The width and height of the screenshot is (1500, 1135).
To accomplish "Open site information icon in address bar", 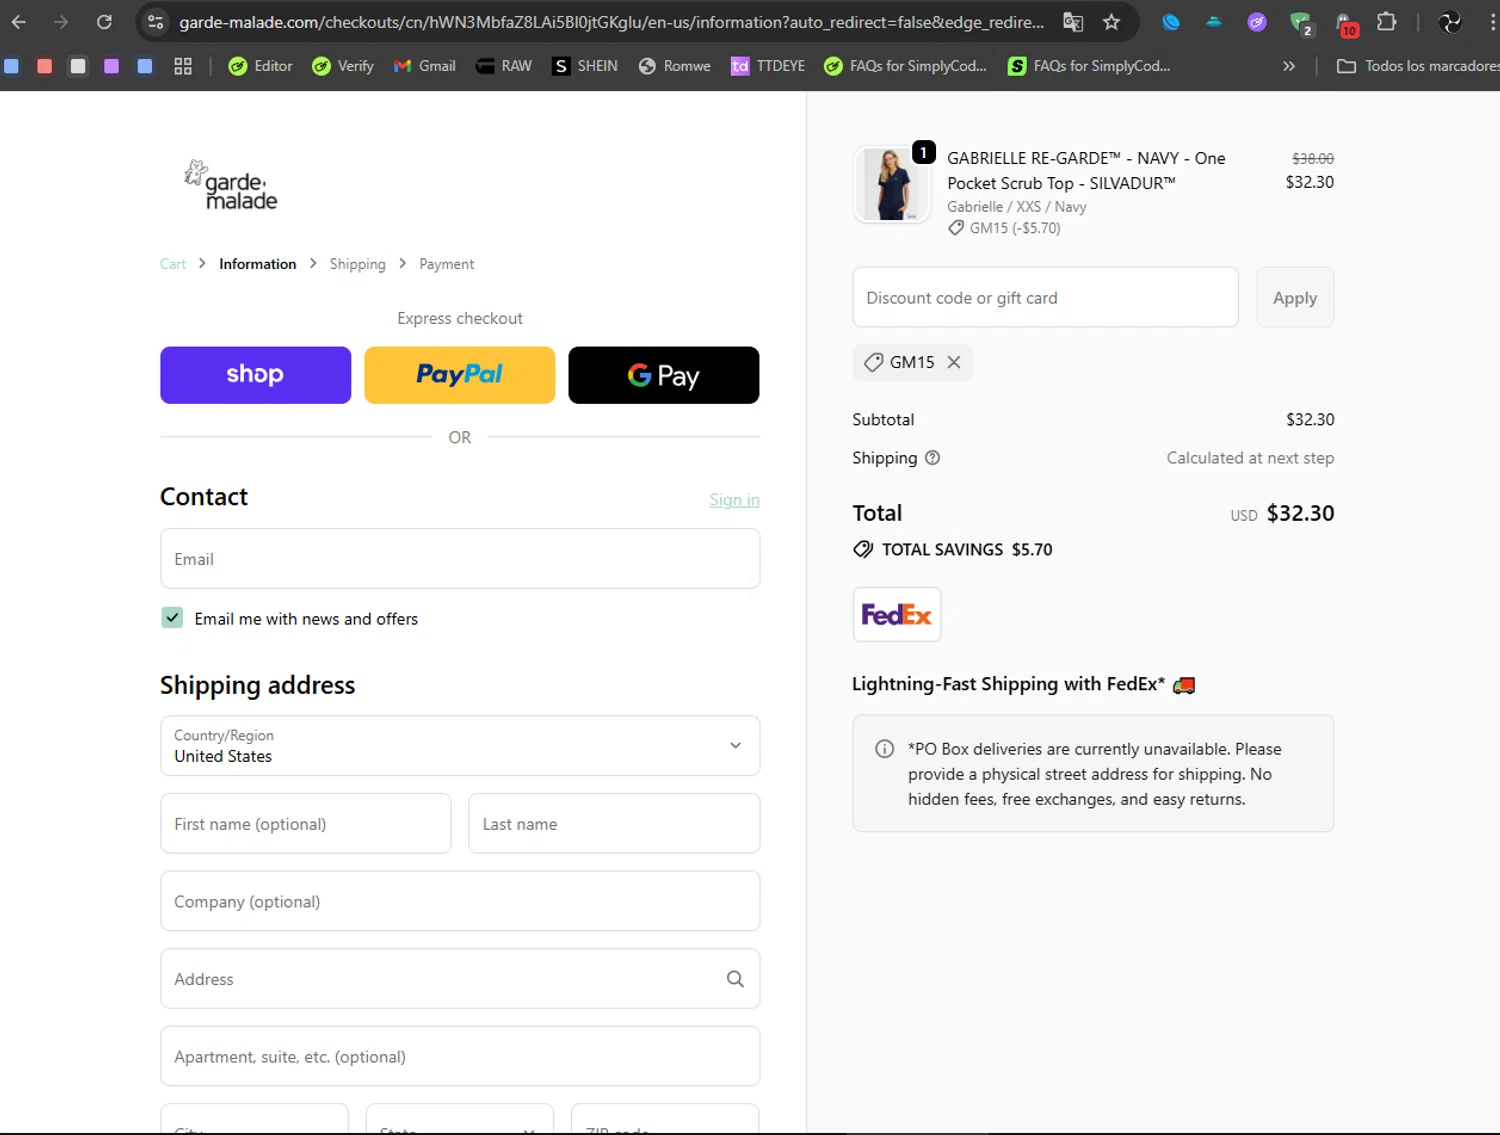I will [x=155, y=22].
